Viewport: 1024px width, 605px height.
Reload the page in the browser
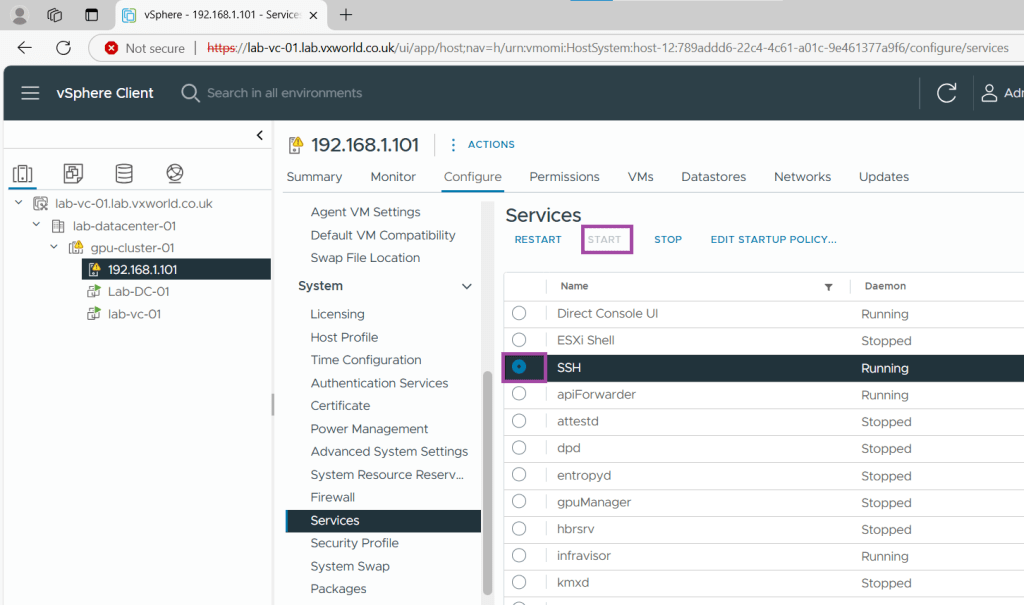click(63, 48)
